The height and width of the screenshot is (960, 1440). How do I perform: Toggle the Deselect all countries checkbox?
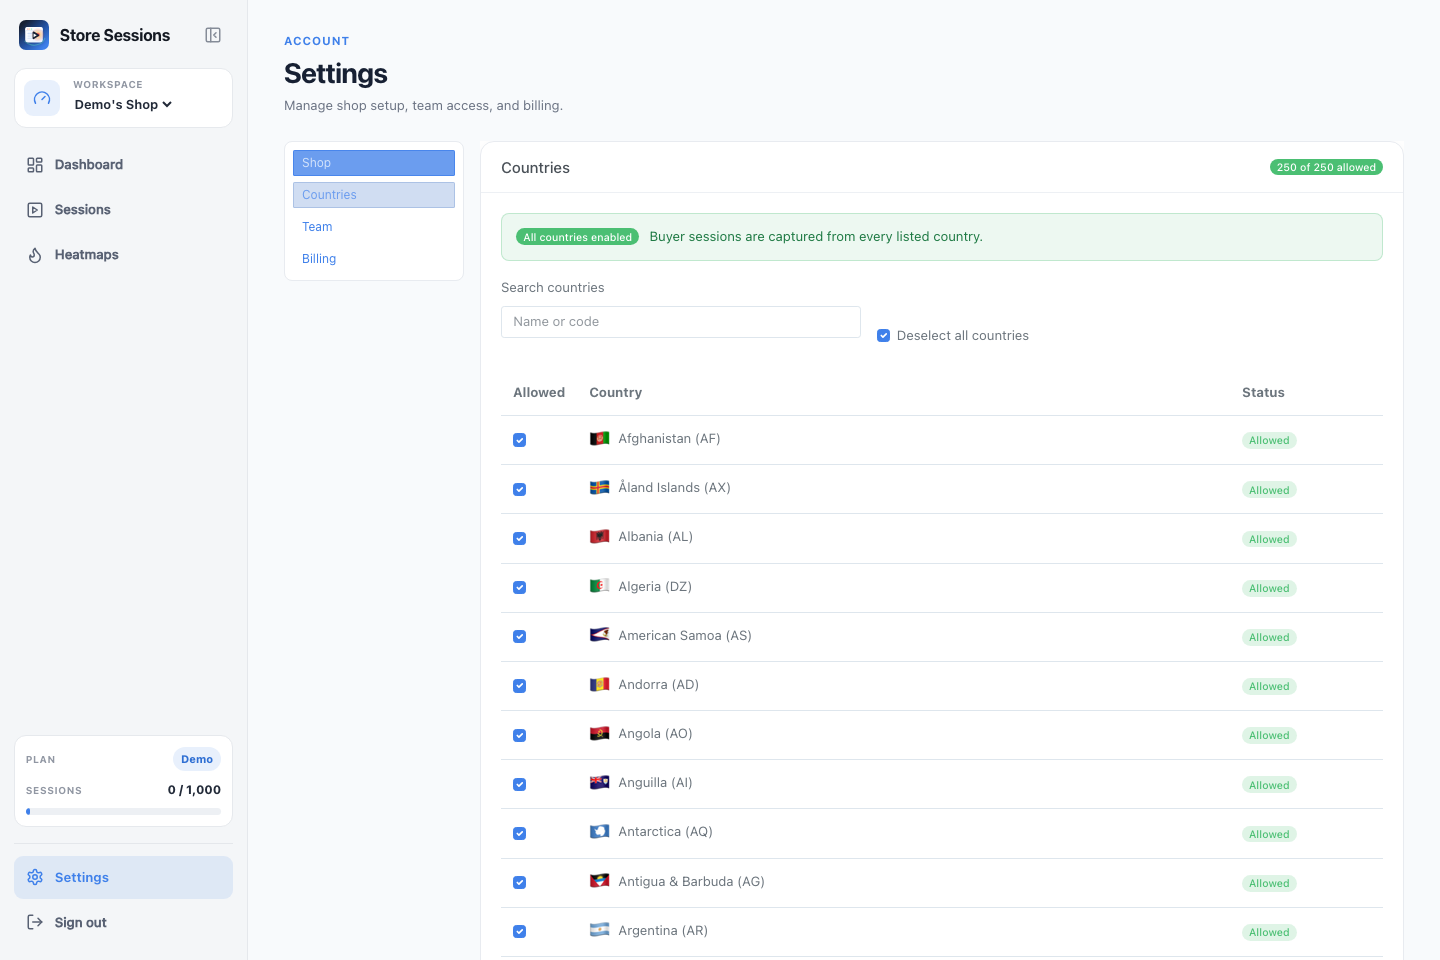pyautogui.click(x=884, y=336)
